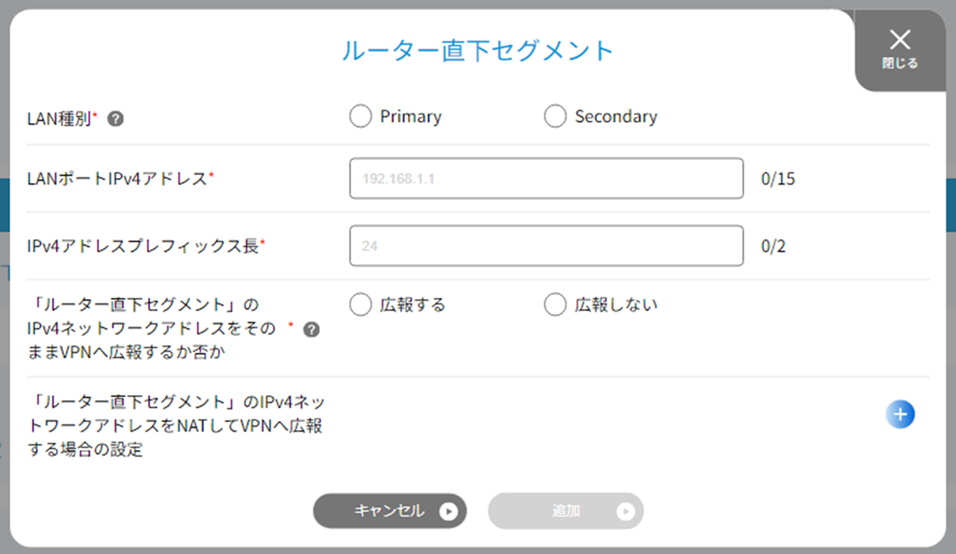956x554 pixels.
Task: Choose the 広報しない radio option
Action: tap(555, 304)
